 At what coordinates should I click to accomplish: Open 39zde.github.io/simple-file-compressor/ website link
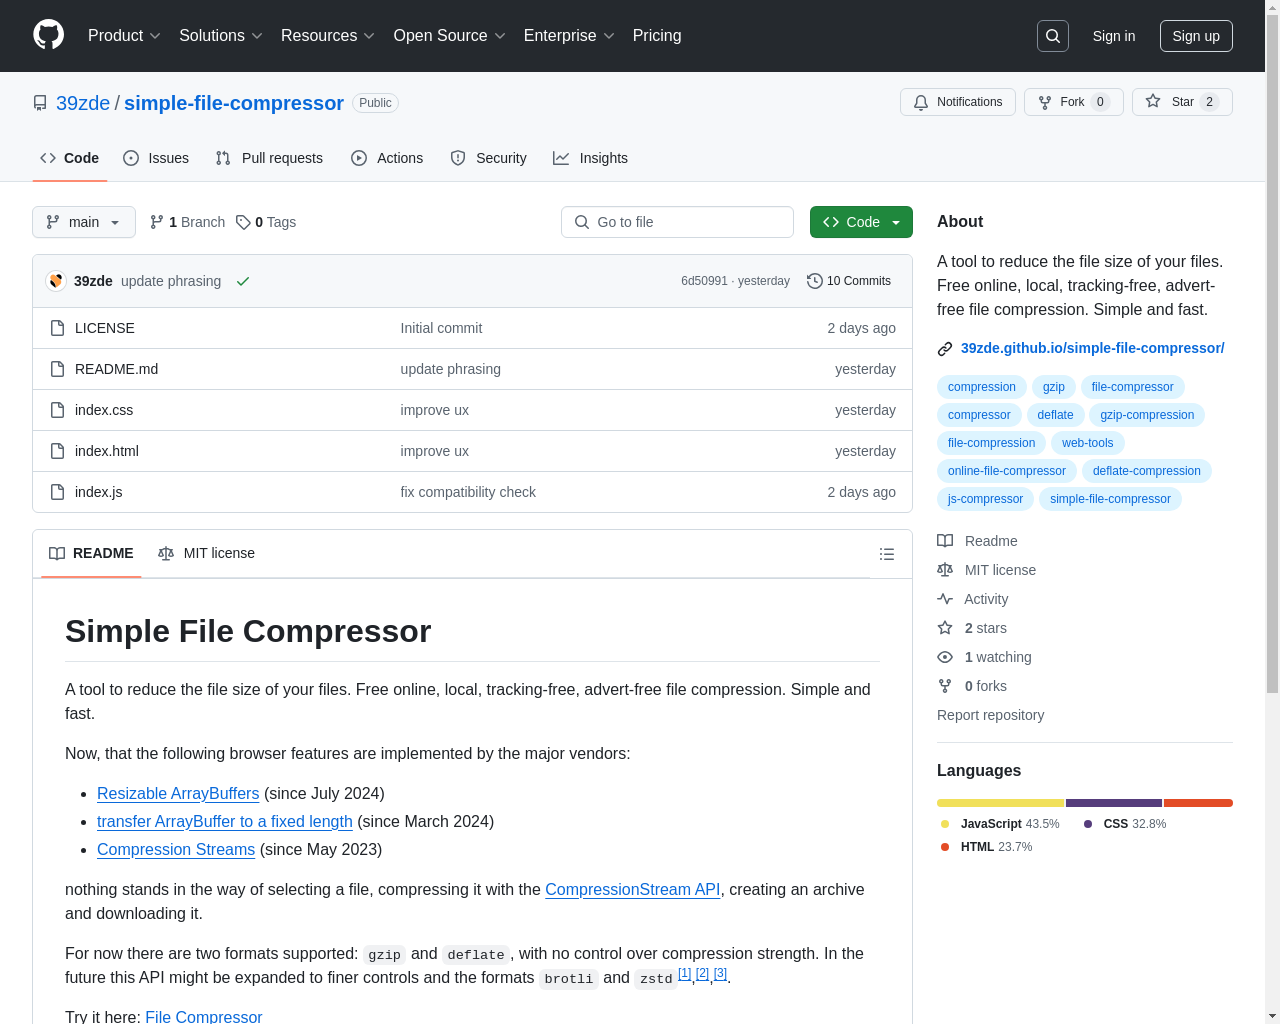pos(1092,348)
